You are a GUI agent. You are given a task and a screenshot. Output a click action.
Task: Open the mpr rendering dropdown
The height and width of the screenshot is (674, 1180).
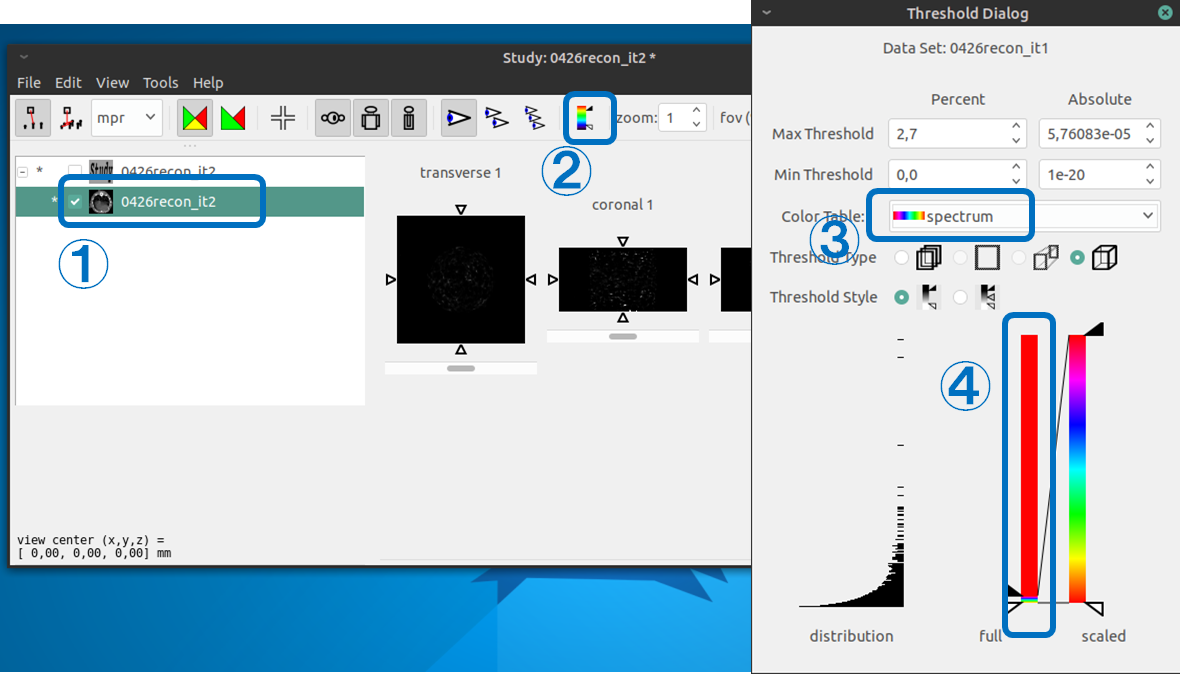click(126, 117)
